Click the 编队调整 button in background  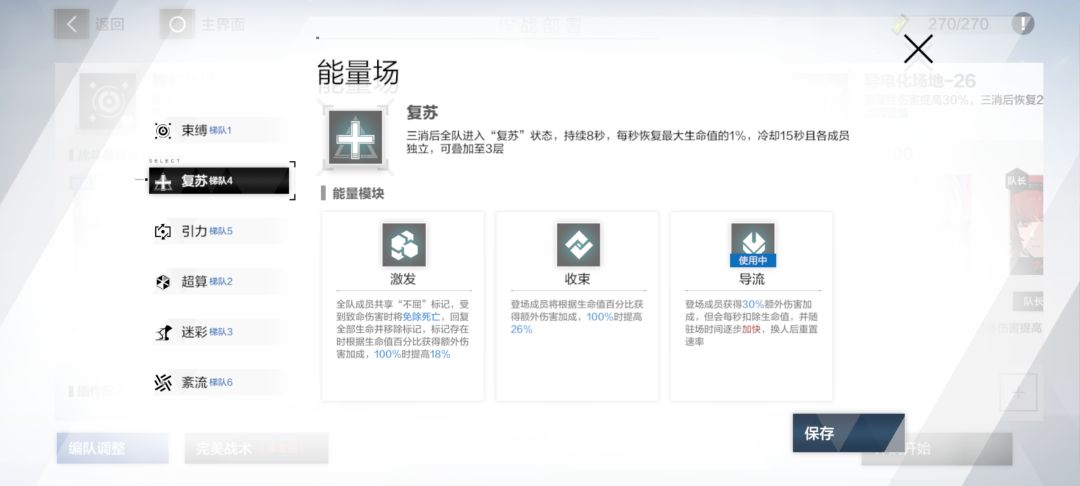(112, 448)
